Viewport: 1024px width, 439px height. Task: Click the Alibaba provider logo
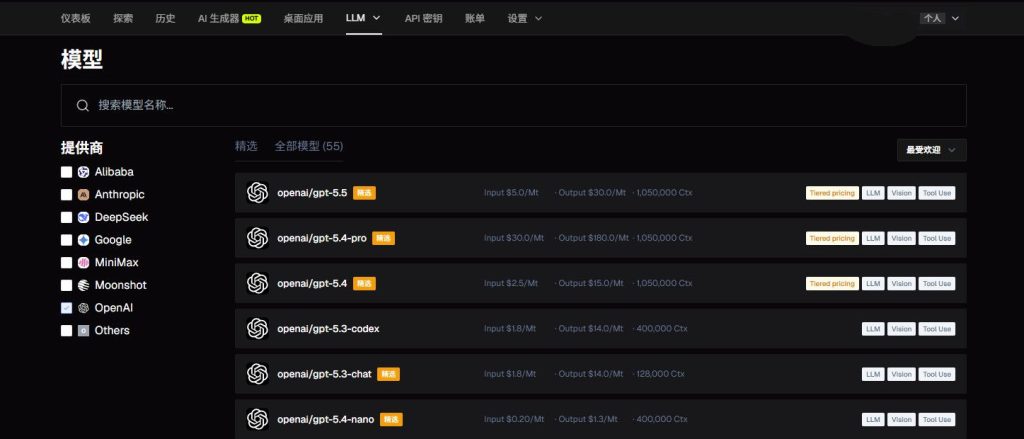(84, 172)
